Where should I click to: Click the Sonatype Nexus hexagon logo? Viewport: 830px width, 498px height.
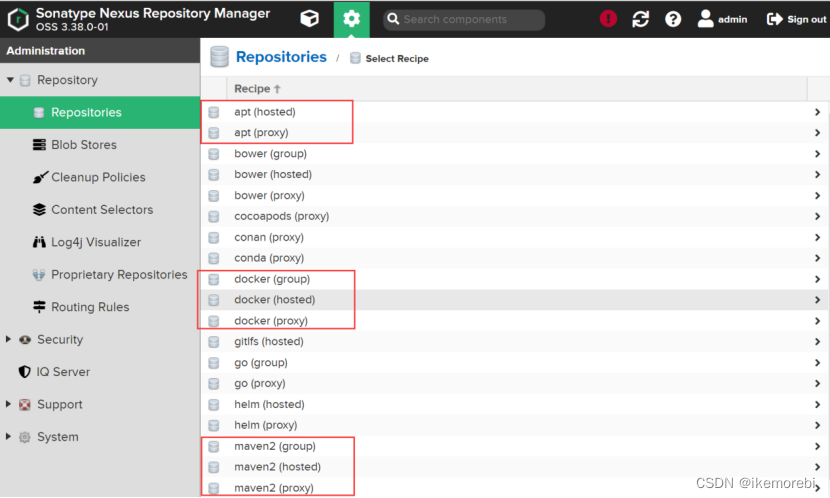pos(18,19)
